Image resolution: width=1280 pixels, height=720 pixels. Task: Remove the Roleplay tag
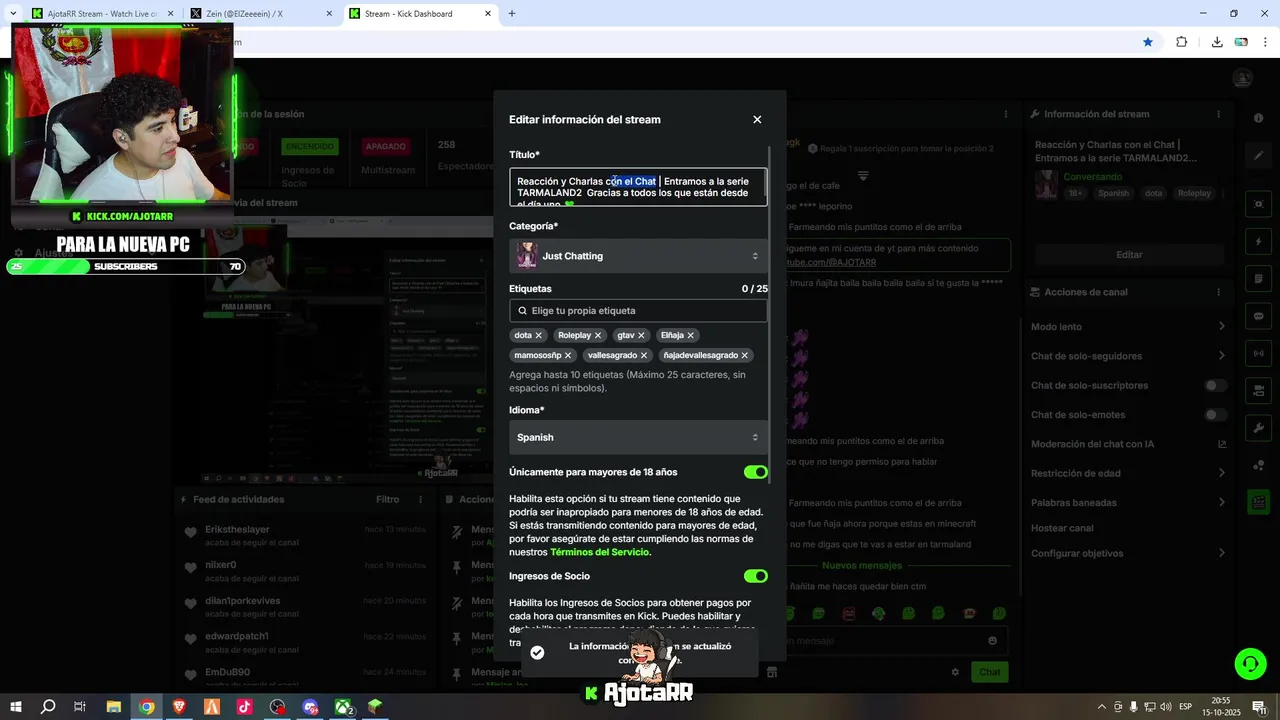598,335
